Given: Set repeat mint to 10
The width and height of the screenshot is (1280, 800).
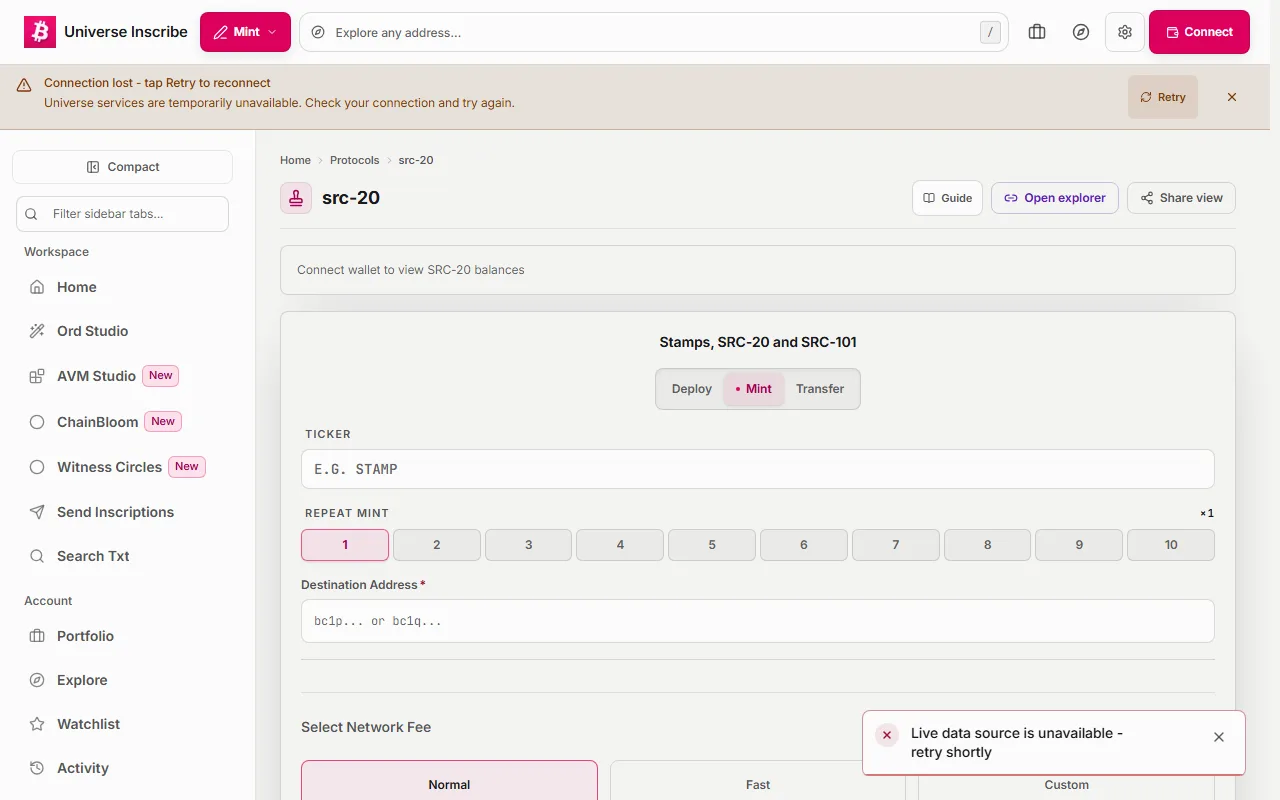Looking at the screenshot, I should (1171, 545).
